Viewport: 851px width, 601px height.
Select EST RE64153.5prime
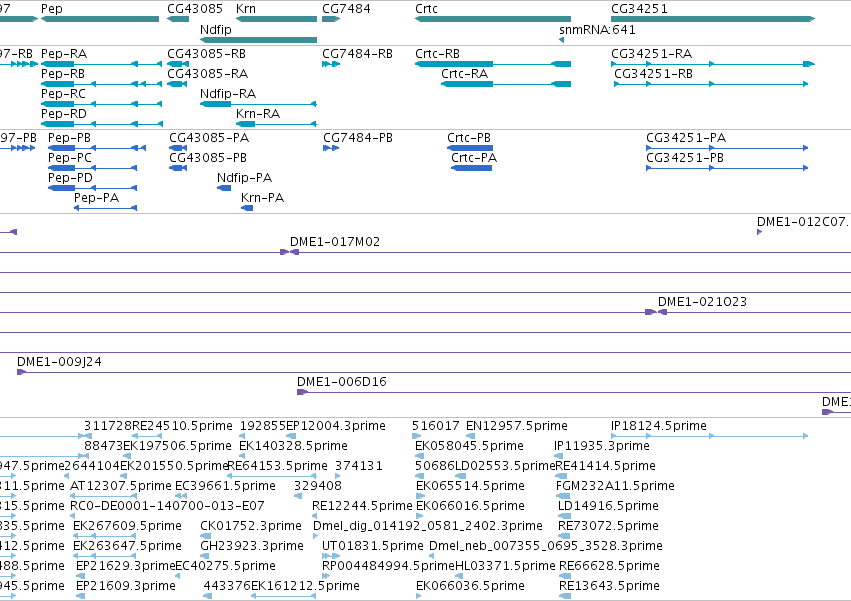271,476
